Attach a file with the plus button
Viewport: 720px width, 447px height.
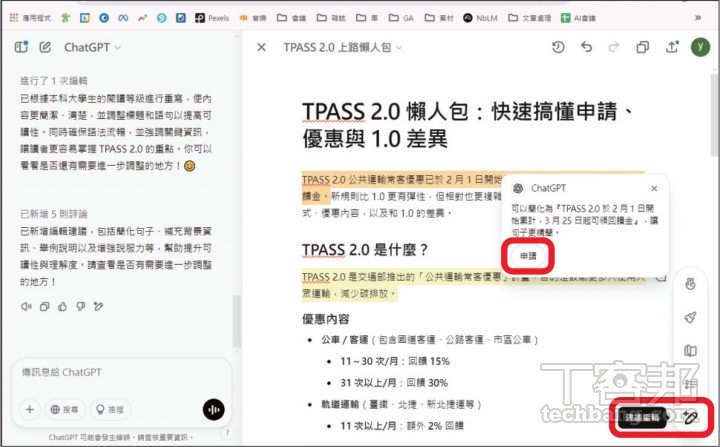(30, 409)
